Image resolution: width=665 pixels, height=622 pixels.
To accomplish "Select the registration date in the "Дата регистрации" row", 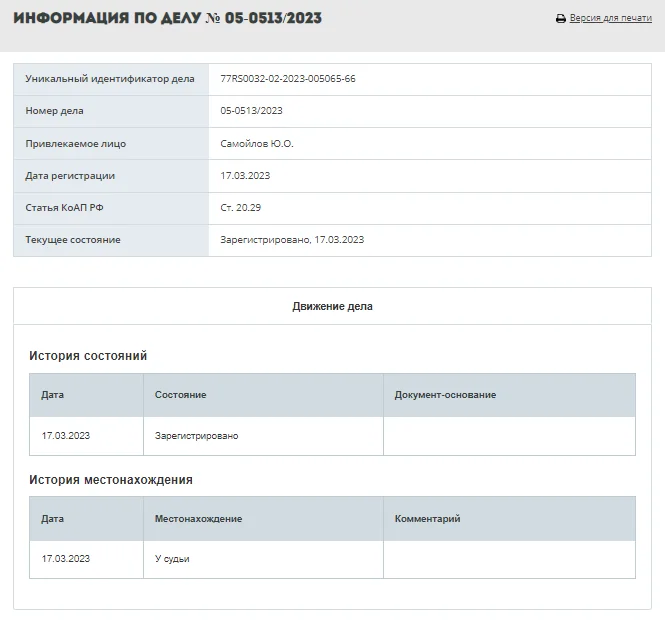I will pyautogui.click(x=245, y=176).
